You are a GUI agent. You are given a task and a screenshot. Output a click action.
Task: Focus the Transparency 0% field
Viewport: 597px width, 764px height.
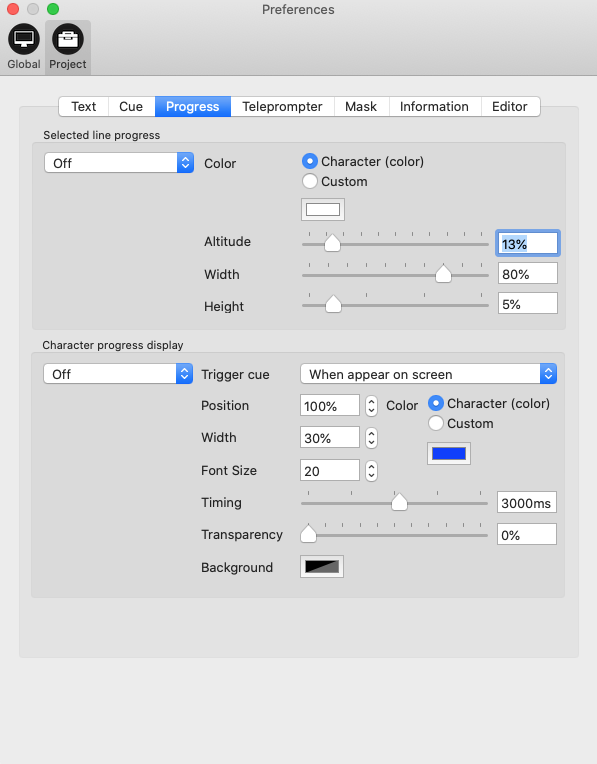tap(527, 535)
